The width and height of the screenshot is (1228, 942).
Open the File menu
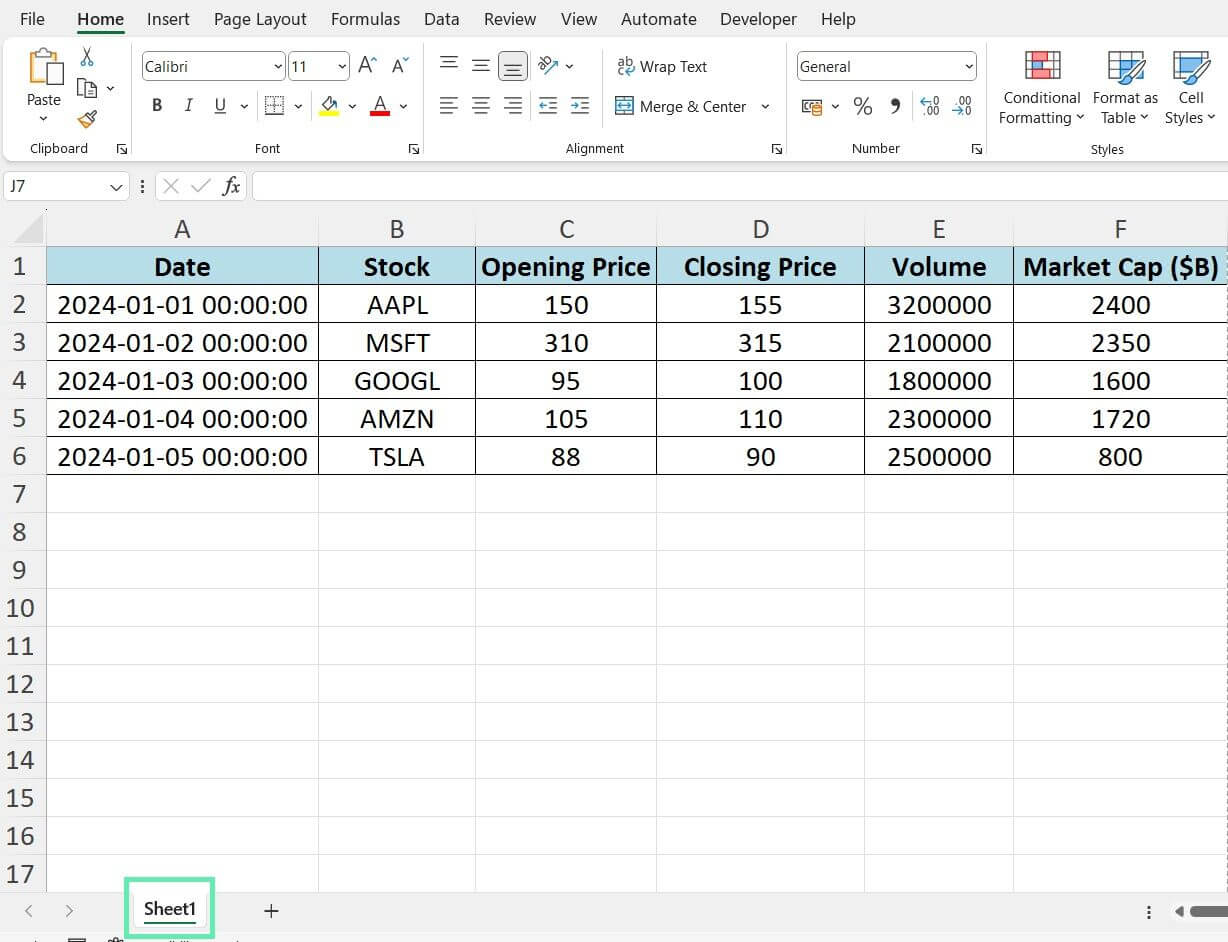click(32, 19)
